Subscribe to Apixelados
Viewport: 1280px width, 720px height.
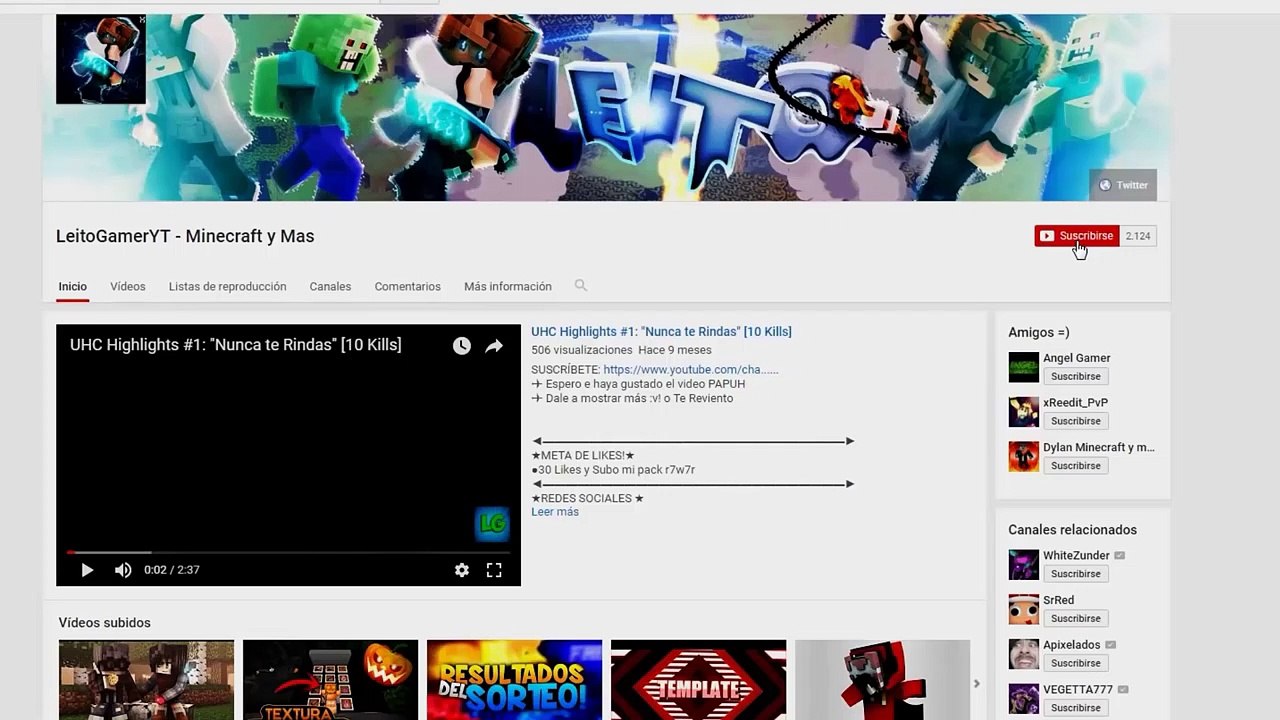click(x=1075, y=663)
